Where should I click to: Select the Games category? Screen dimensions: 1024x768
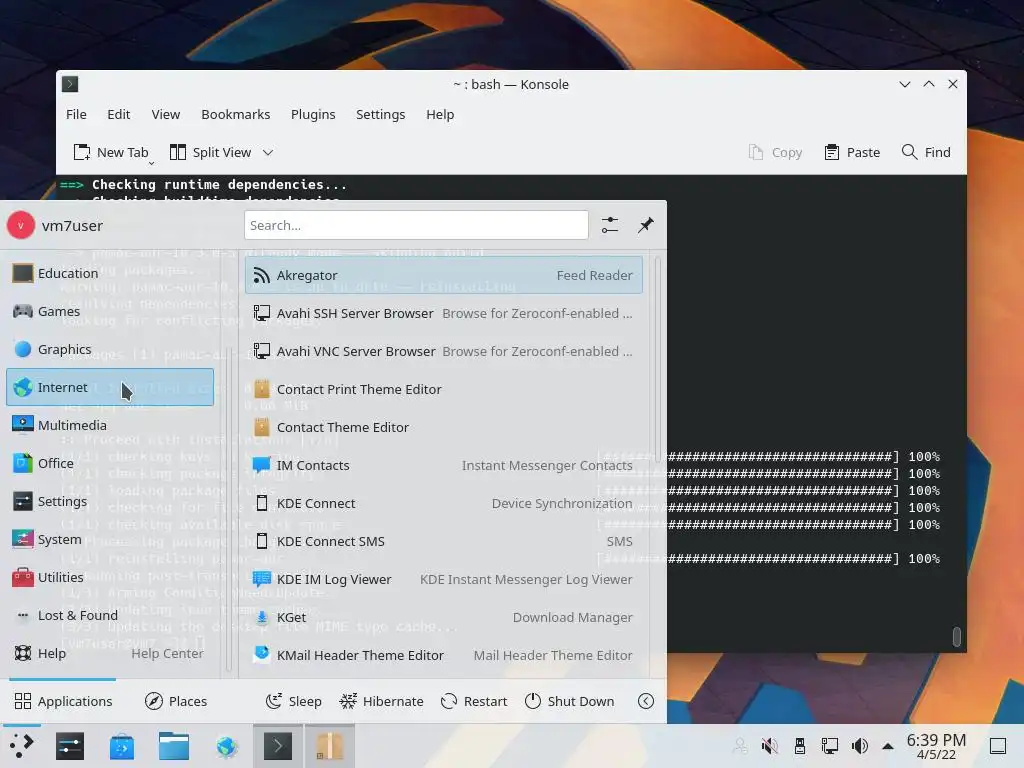pos(110,311)
